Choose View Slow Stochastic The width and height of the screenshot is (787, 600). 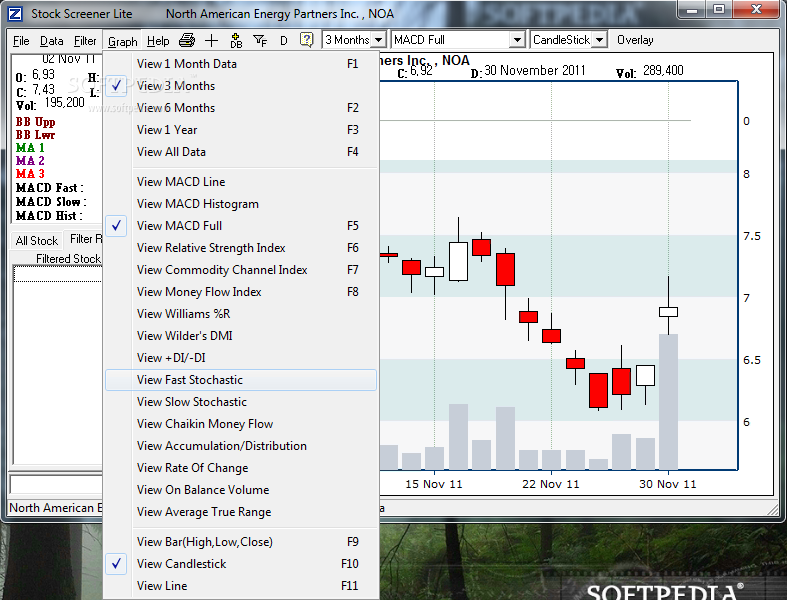[x=241, y=402]
